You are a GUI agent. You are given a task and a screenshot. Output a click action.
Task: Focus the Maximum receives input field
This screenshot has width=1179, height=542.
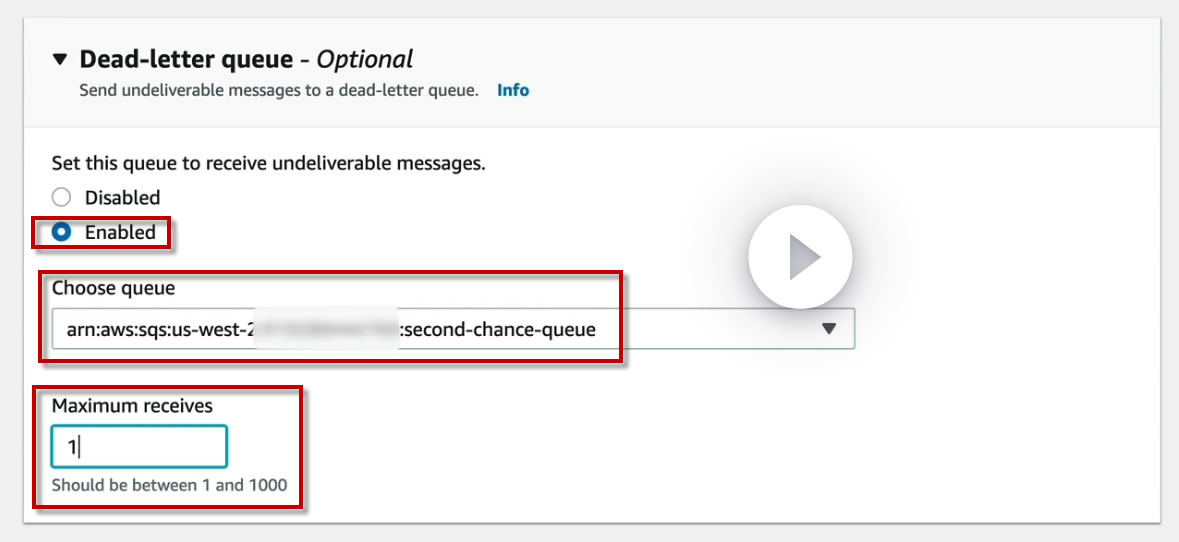pos(139,446)
